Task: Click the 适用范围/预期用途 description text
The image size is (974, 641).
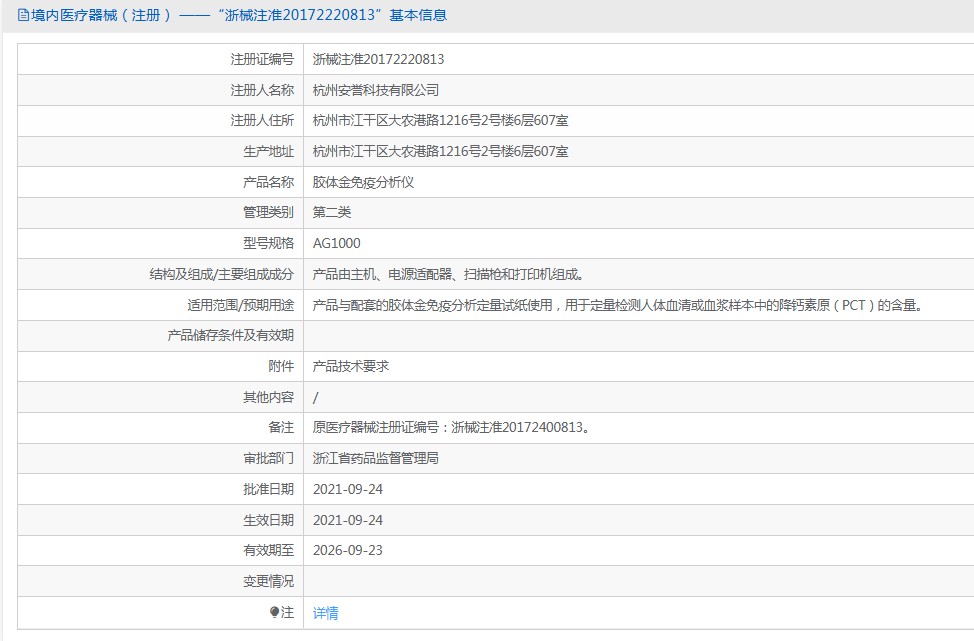Action: coord(616,305)
